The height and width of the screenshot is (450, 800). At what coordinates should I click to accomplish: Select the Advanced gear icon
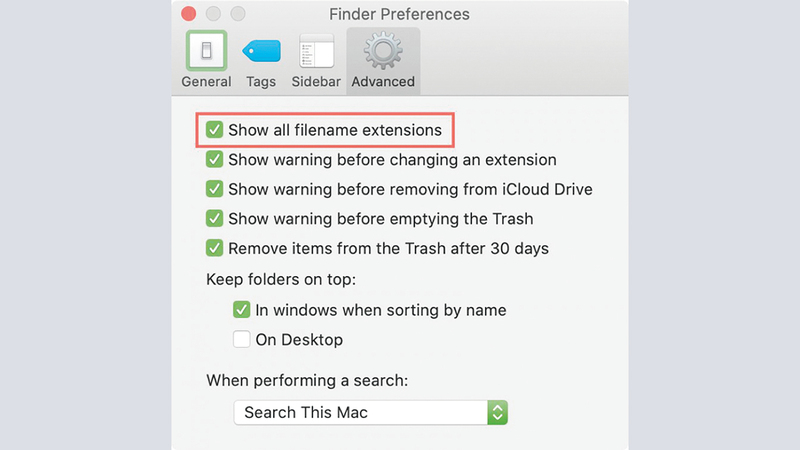[383, 50]
